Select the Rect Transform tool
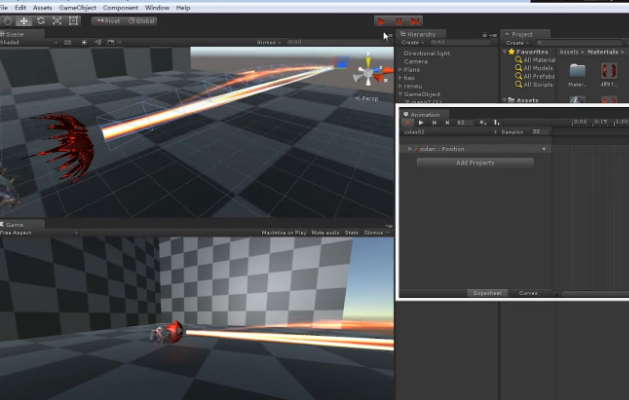The height and width of the screenshot is (400, 629). tap(73, 21)
